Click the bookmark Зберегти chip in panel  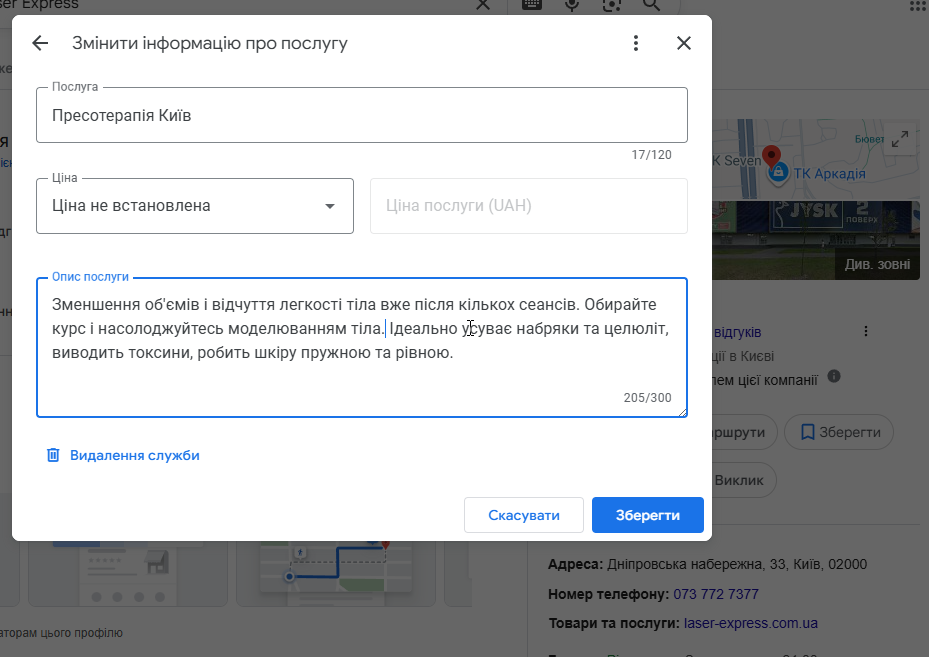click(838, 432)
